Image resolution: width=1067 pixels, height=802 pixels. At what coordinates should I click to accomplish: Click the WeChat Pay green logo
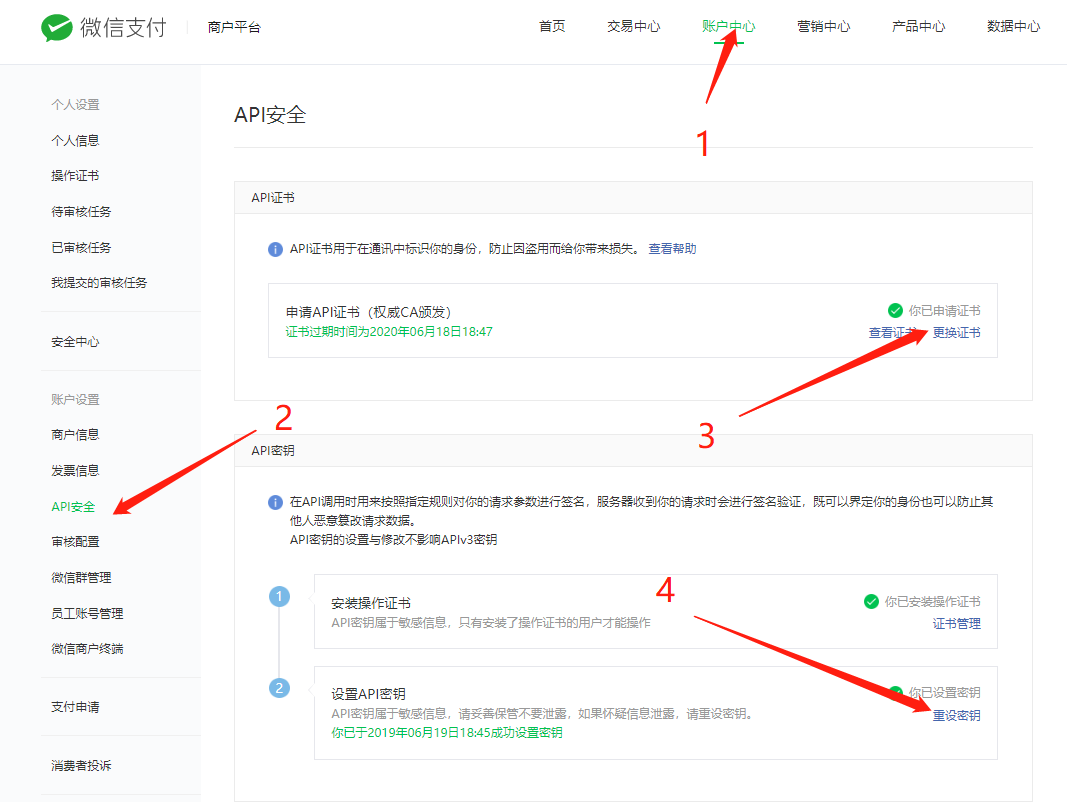[56, 27]
